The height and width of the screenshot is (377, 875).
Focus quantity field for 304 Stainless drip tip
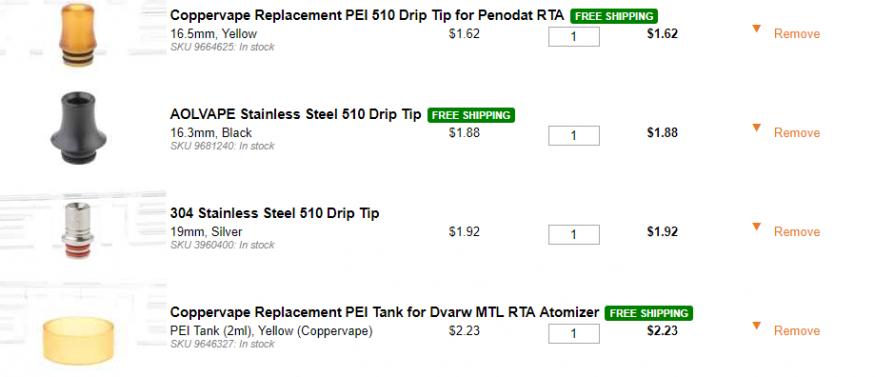point(574,235)
